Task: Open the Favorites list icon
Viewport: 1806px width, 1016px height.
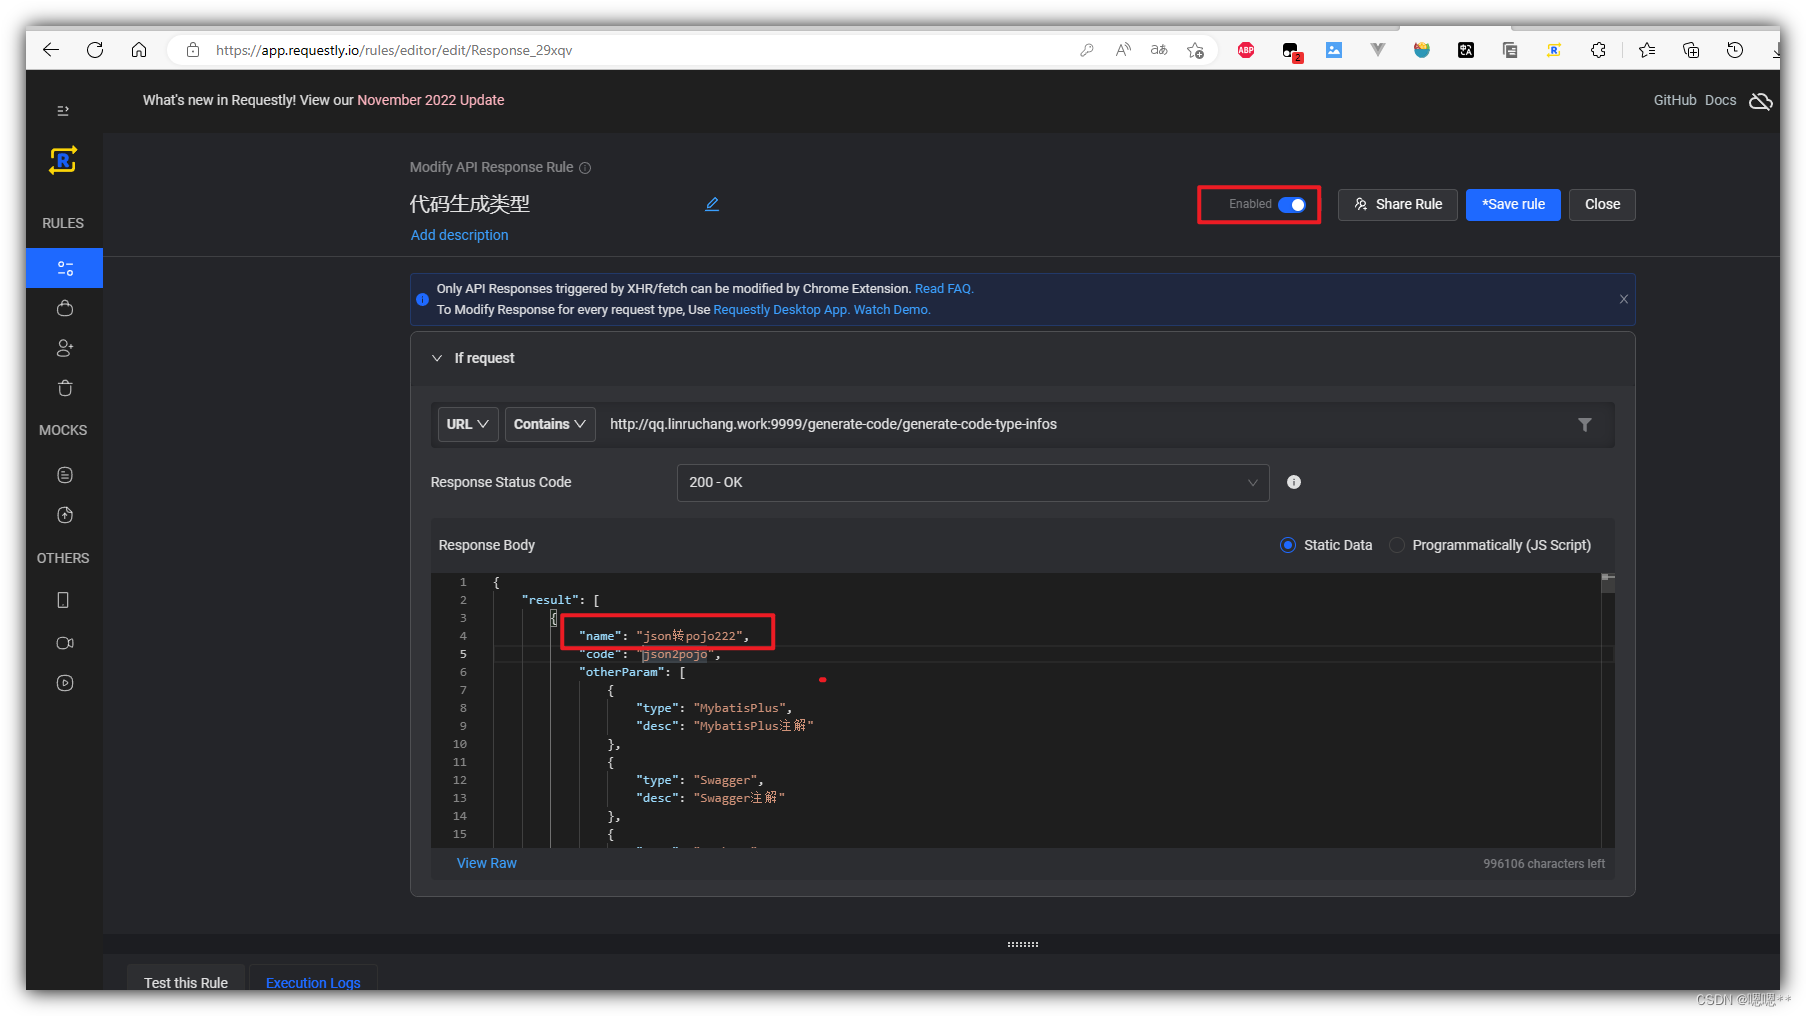Action: coord(1647,50)
